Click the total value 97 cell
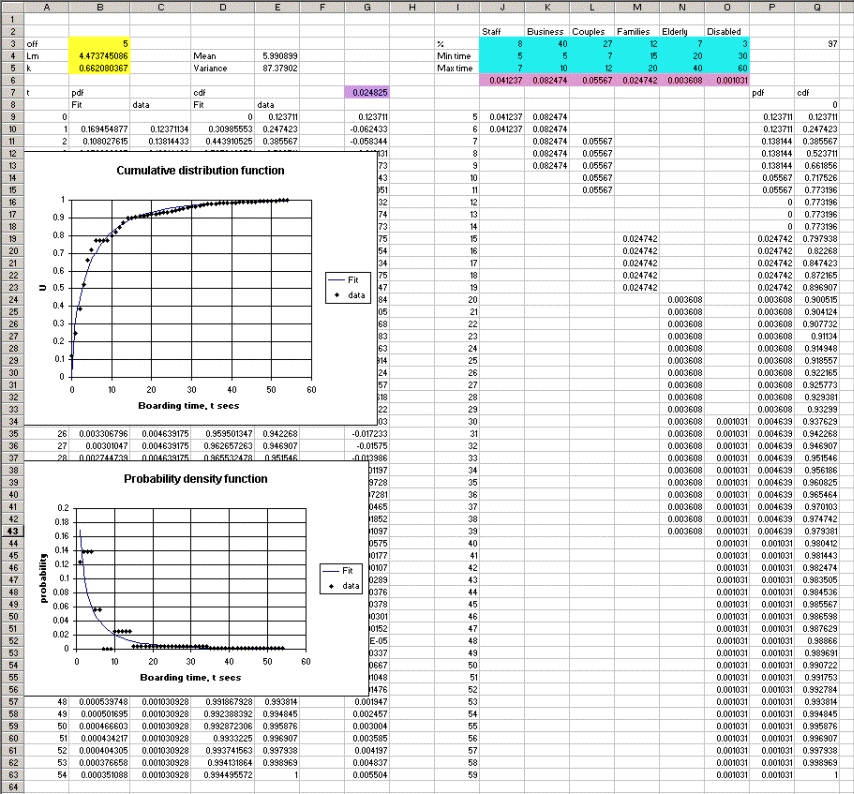The image size is (854, 794). 817,44
